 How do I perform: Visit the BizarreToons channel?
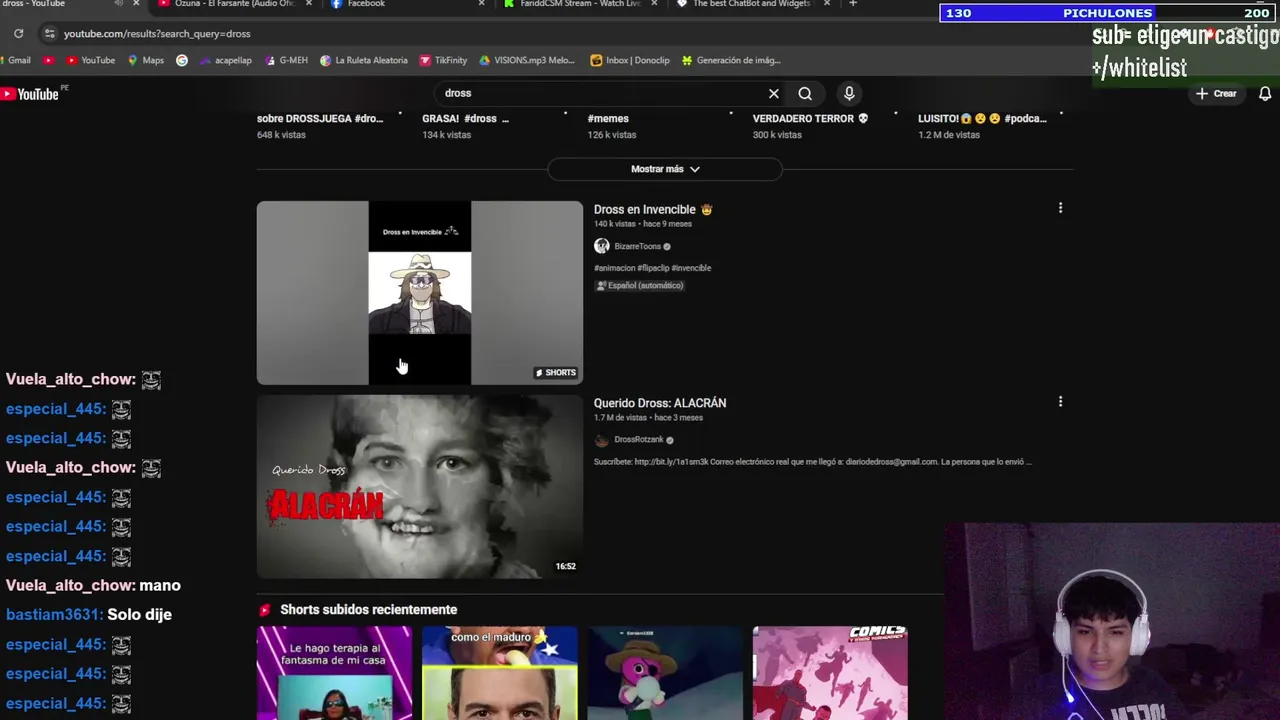click(637, 246)
